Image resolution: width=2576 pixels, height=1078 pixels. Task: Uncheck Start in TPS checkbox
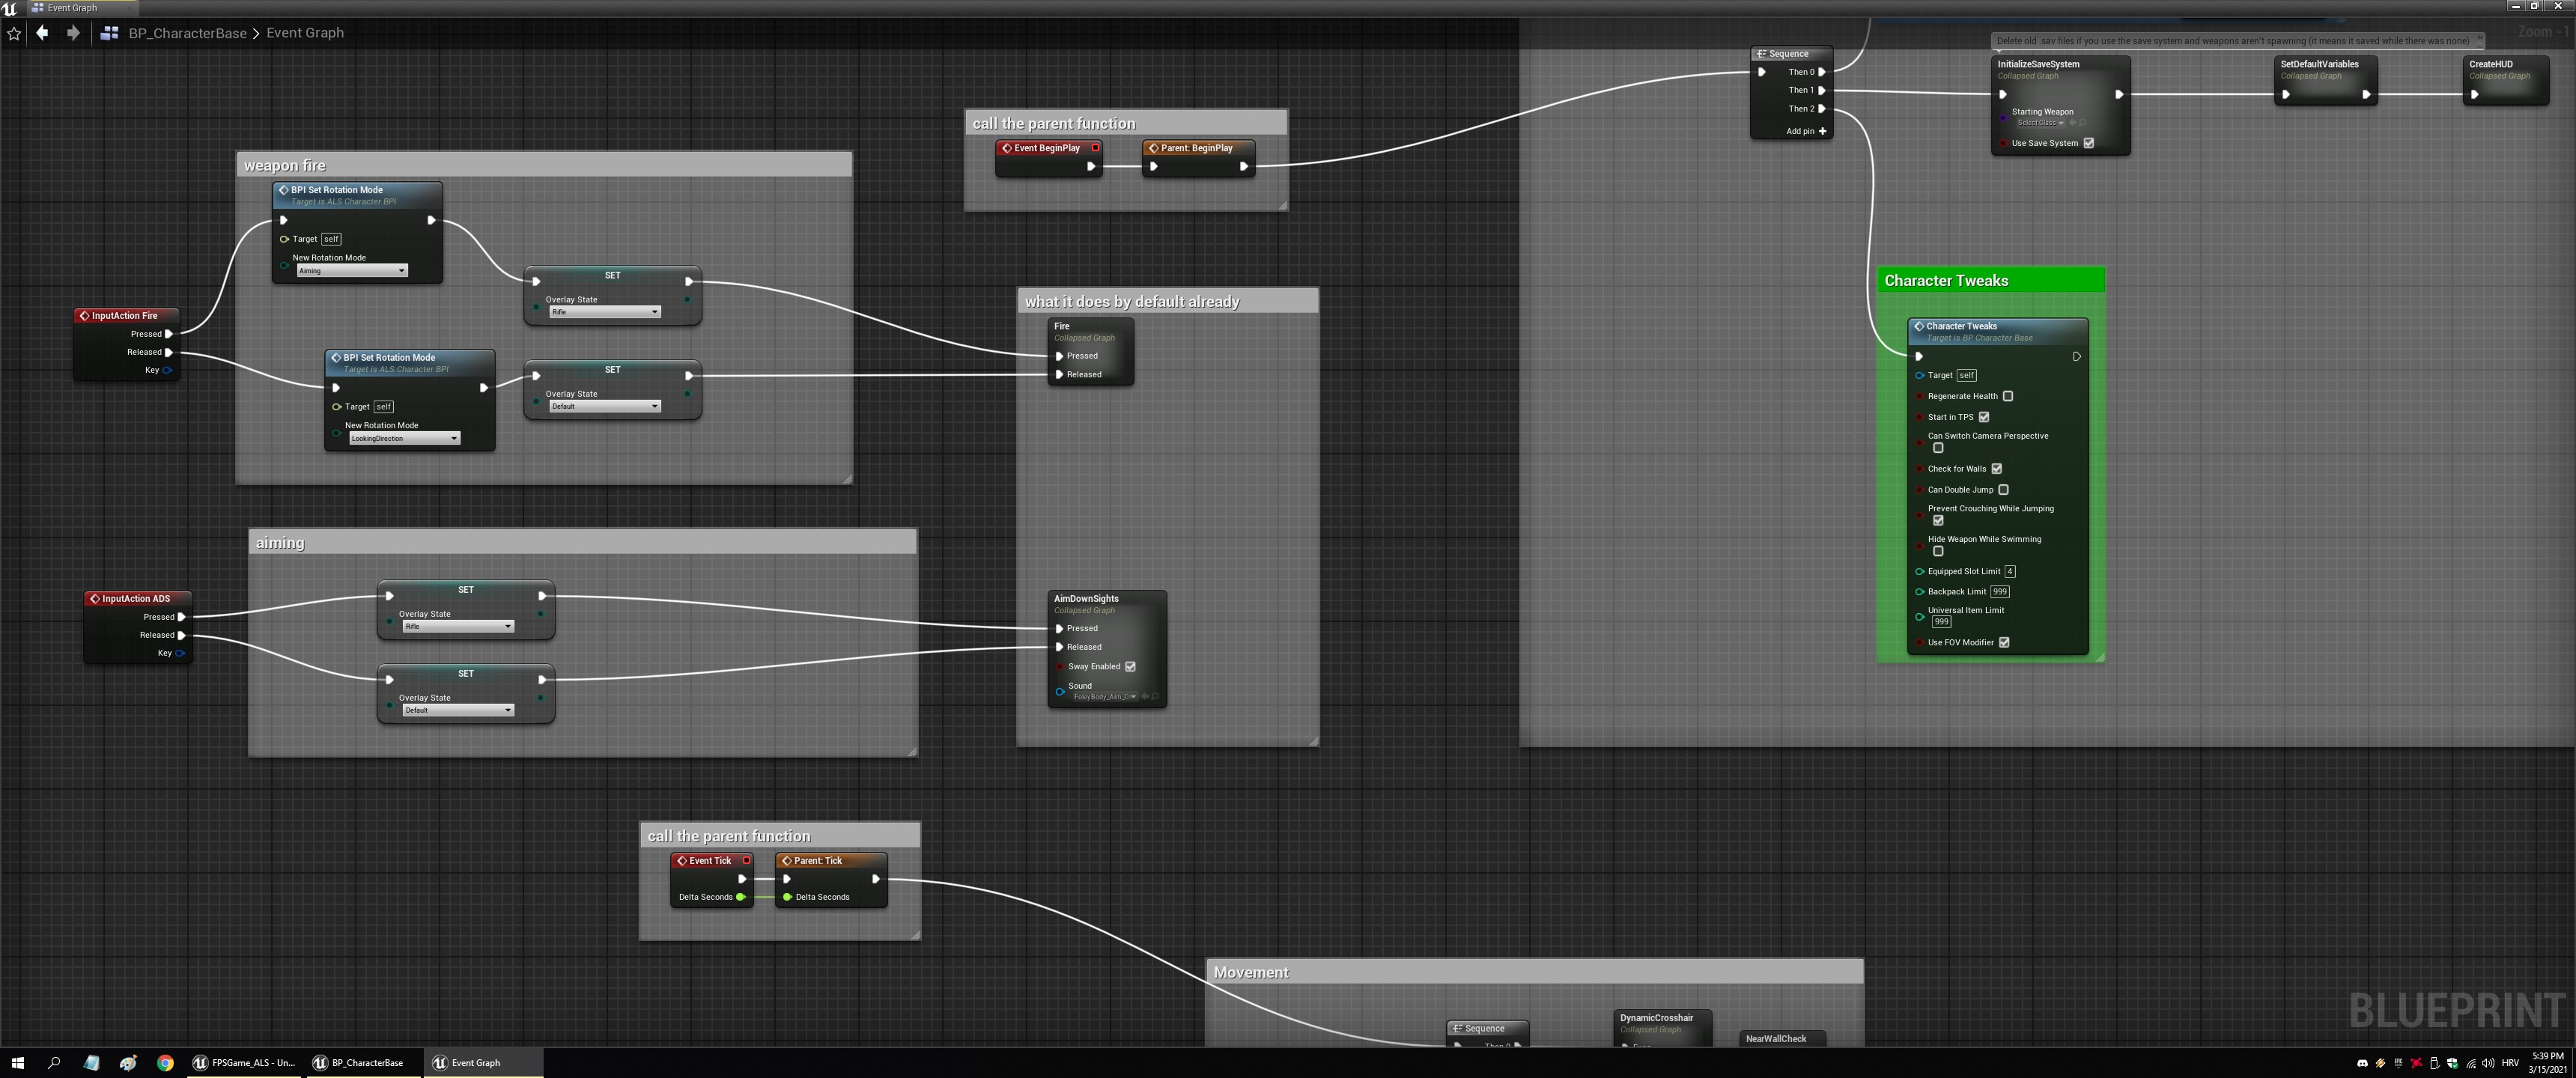[1984, 417]
